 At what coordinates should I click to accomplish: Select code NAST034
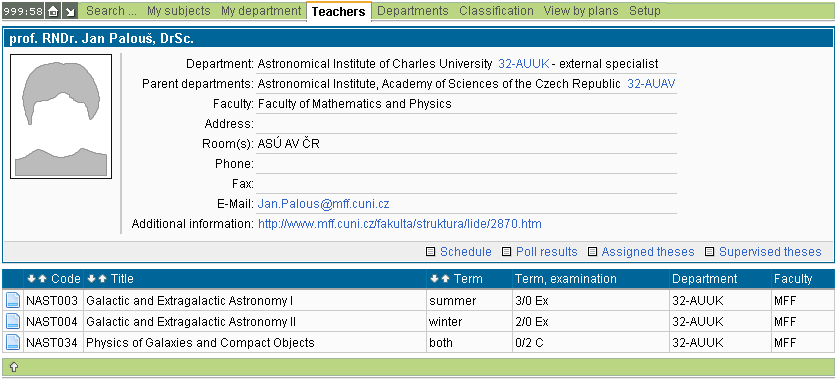coord(52,342)
